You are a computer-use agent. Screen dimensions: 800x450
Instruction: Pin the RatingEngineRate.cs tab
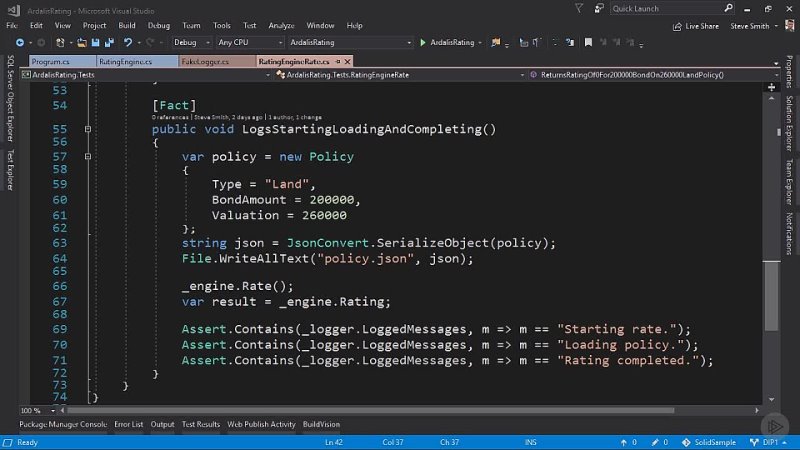pyautogui.click(x=338, y=62)
